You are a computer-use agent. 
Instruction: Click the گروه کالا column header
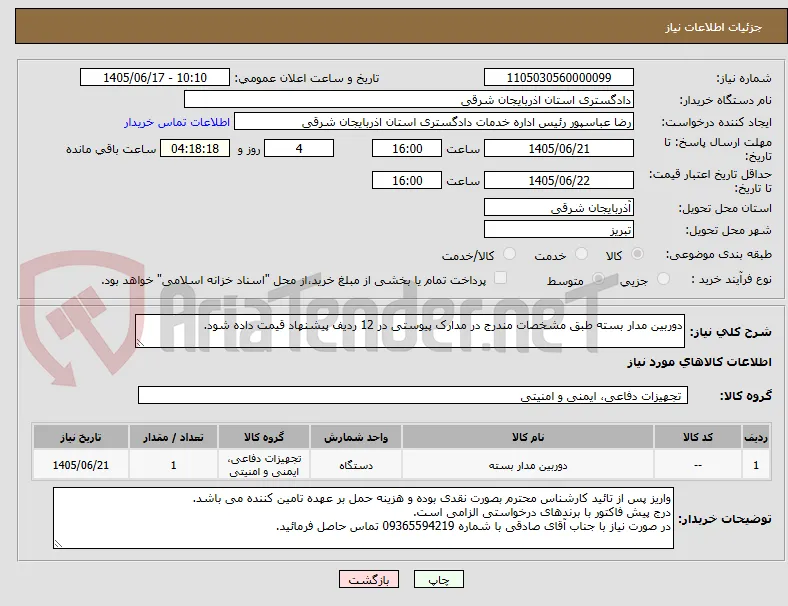point(264,437)
